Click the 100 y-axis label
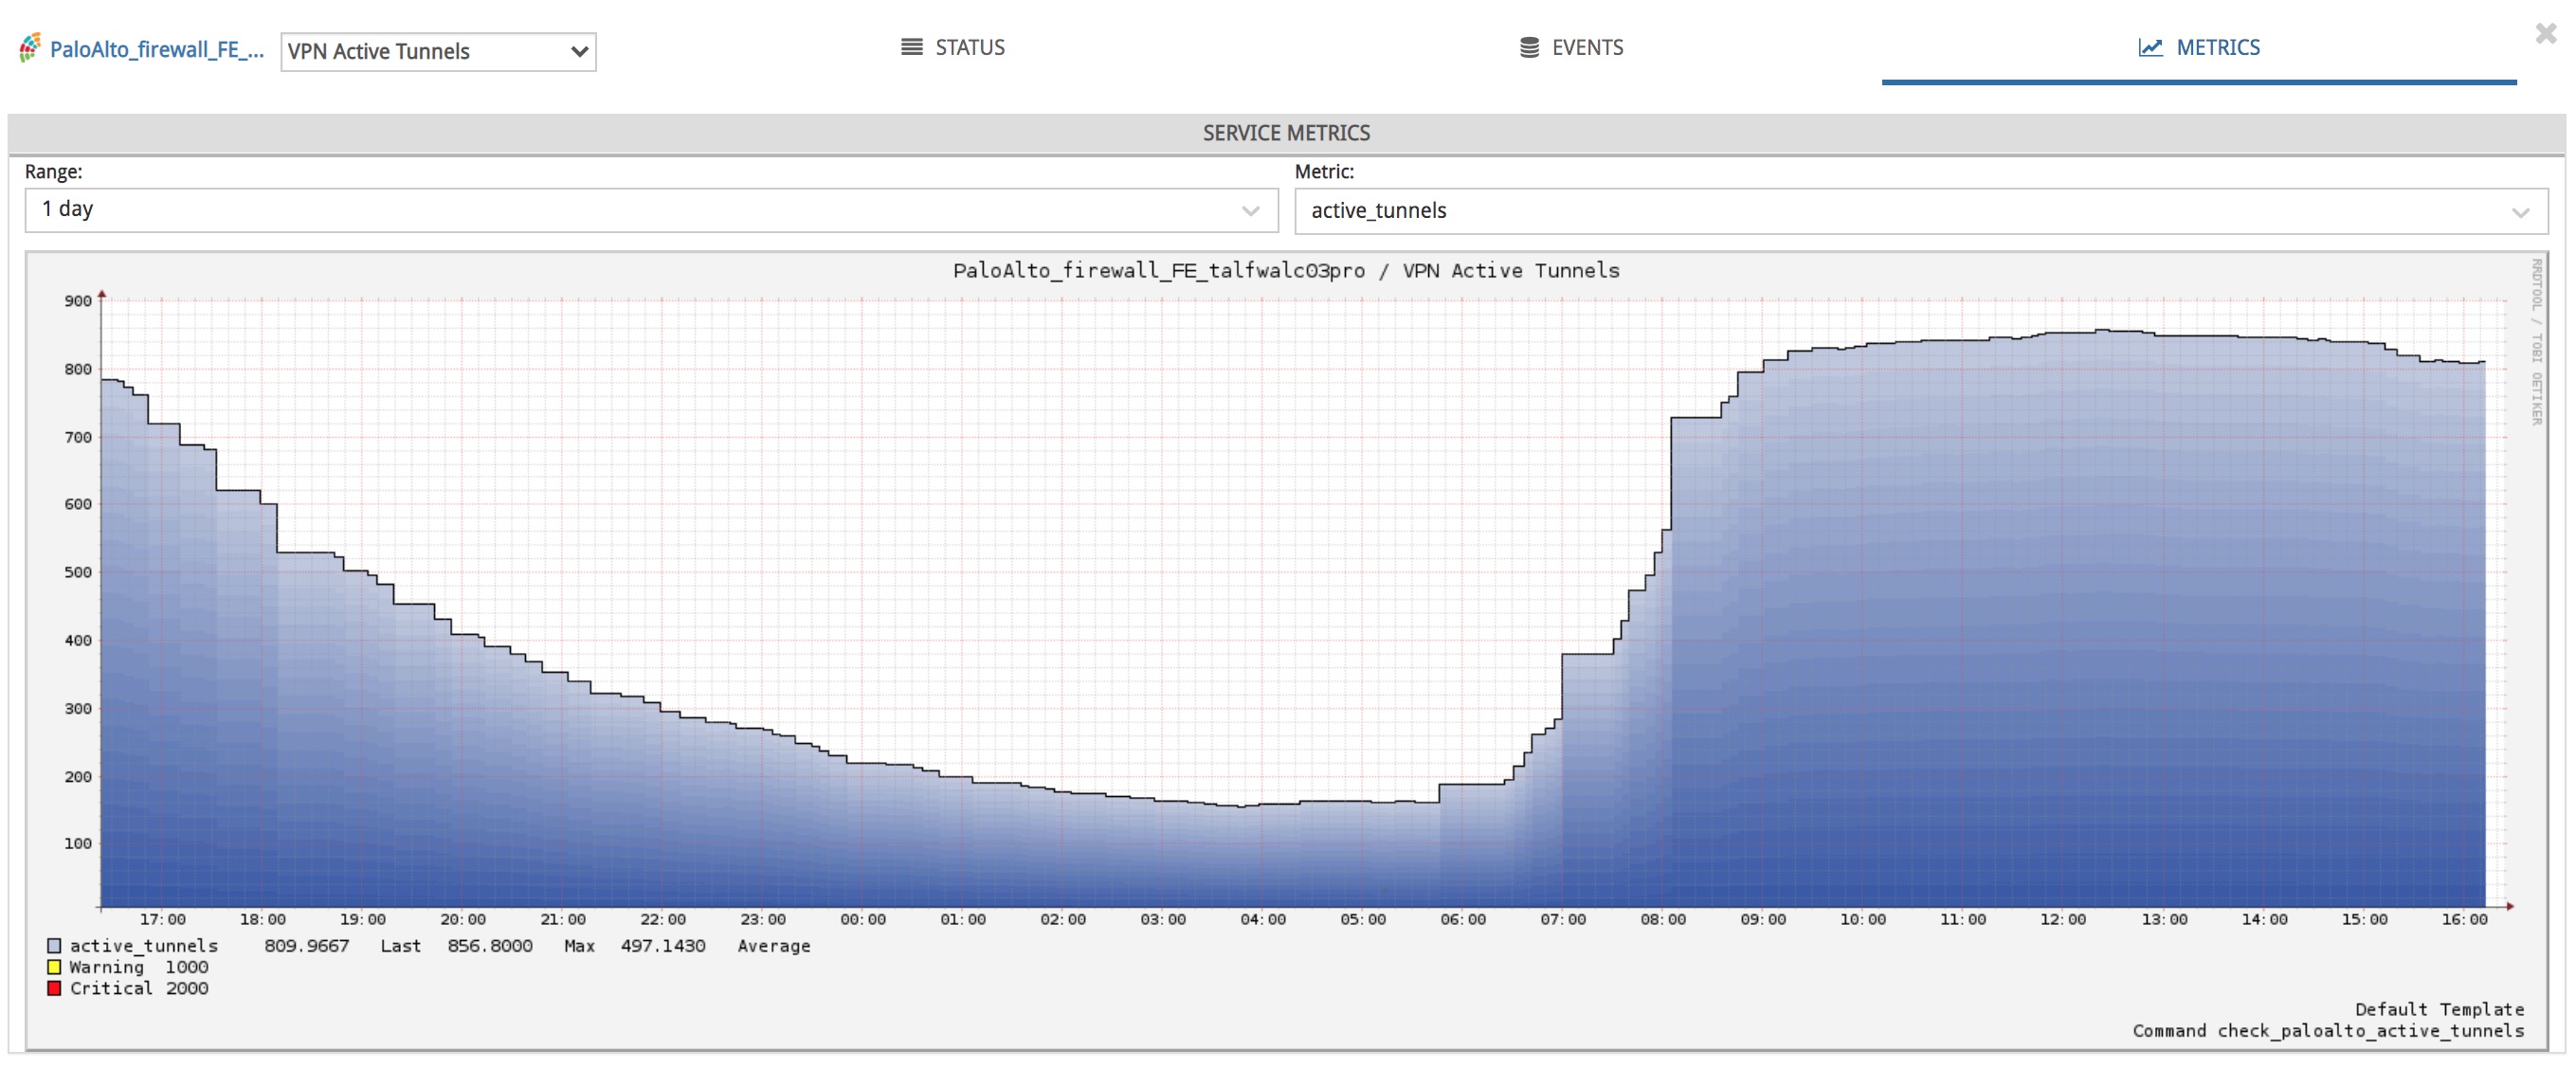 click(78, 843)
